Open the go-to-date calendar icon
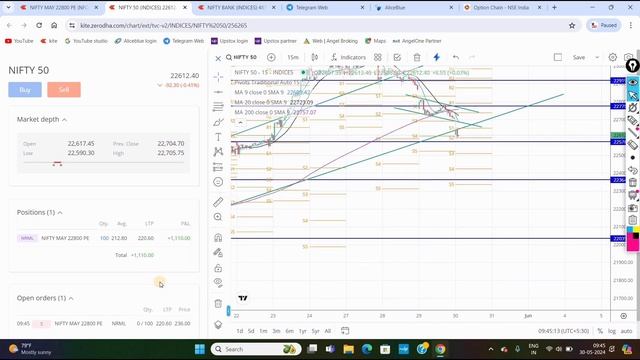 (x=345, y=331)
